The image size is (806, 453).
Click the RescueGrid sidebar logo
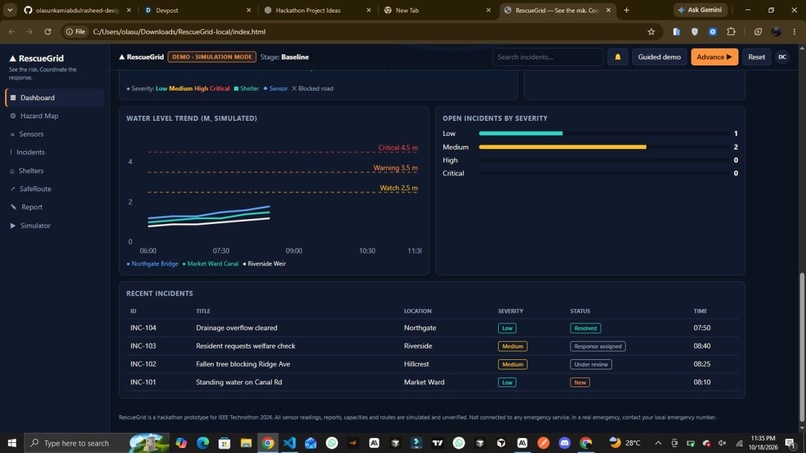pyautogui.click(x=36, y=59)
